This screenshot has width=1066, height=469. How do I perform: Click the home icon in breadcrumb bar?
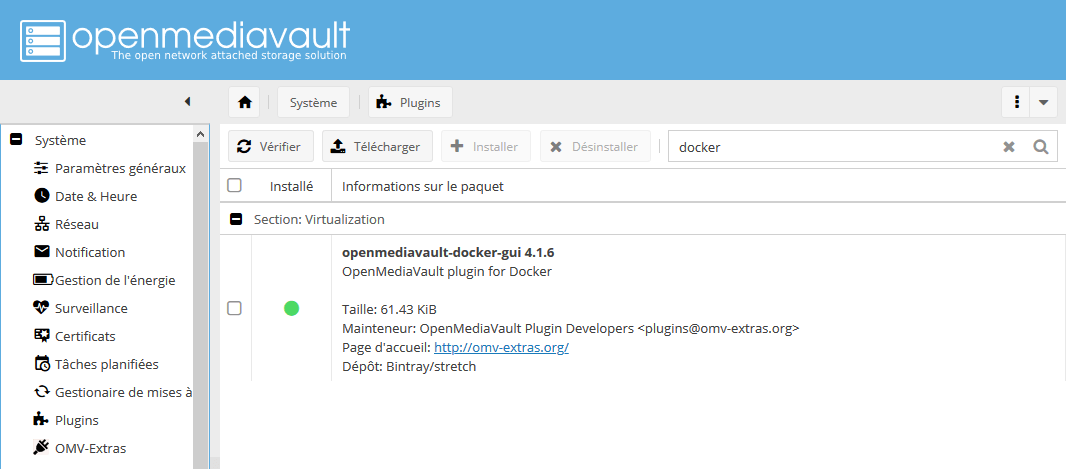244,102
